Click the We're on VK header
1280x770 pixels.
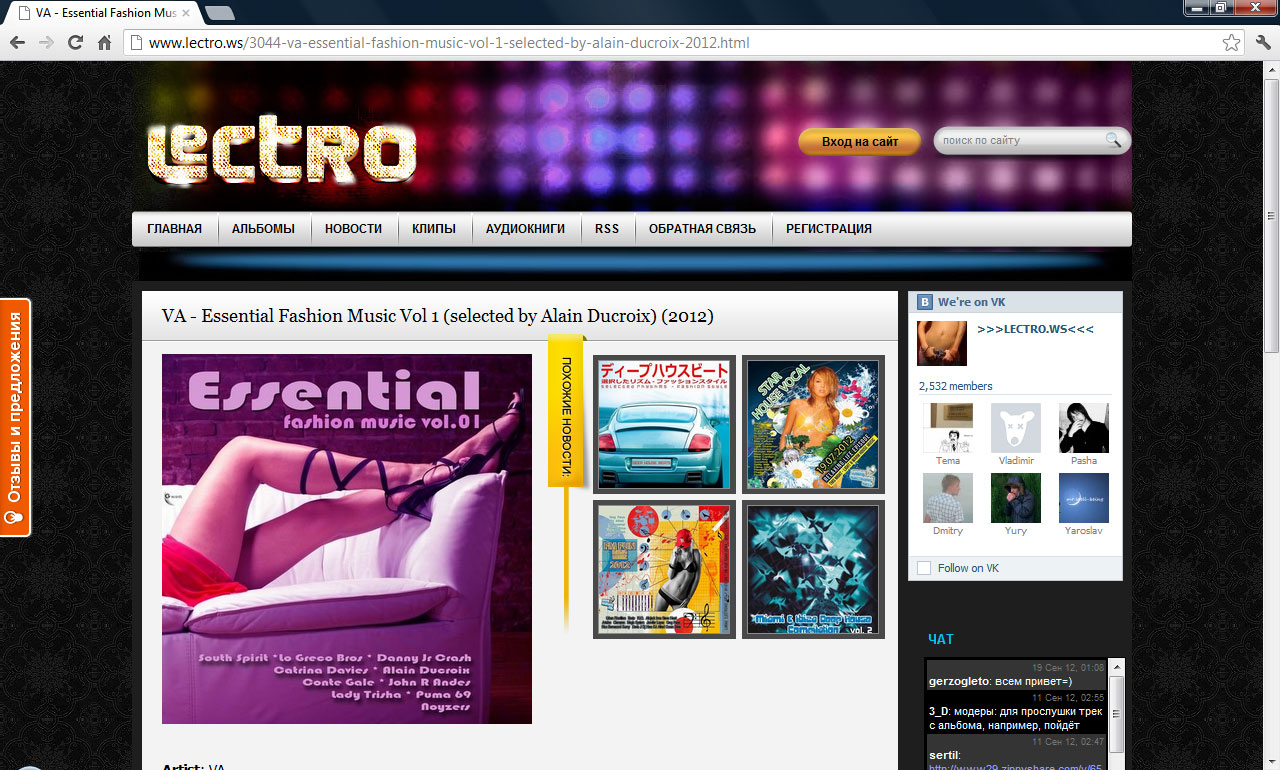(x=970, y=302)
